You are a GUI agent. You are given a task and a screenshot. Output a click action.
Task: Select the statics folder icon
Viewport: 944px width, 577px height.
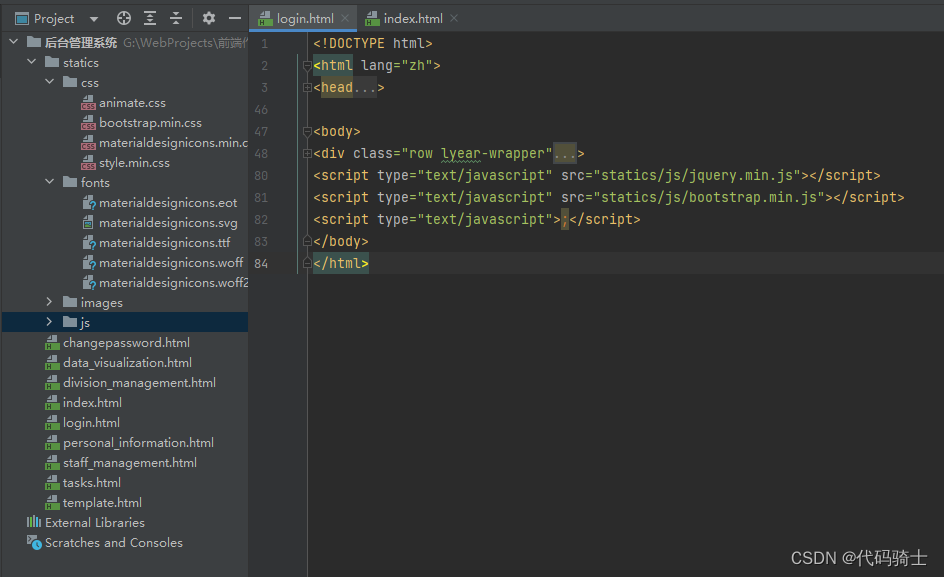coord(52,62)
